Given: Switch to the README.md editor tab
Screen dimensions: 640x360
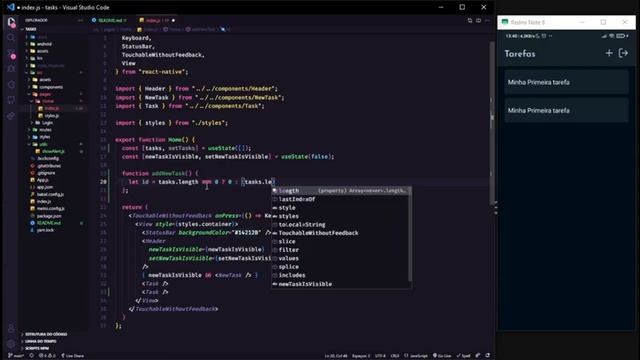Looking at the screenshot, I should (x=109, y=20).
